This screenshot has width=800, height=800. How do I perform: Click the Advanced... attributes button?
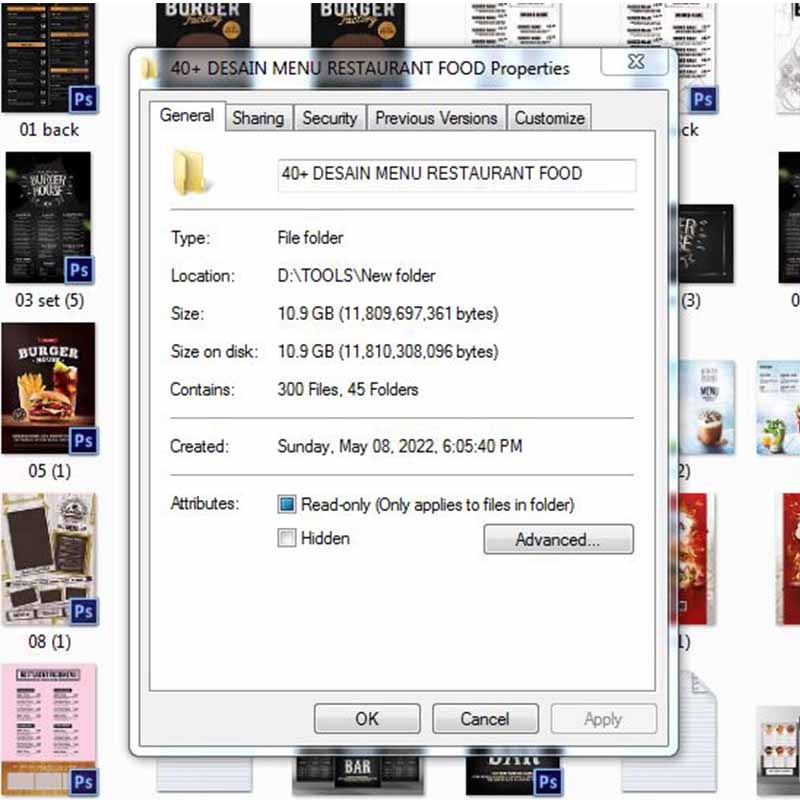click(558, 540)
